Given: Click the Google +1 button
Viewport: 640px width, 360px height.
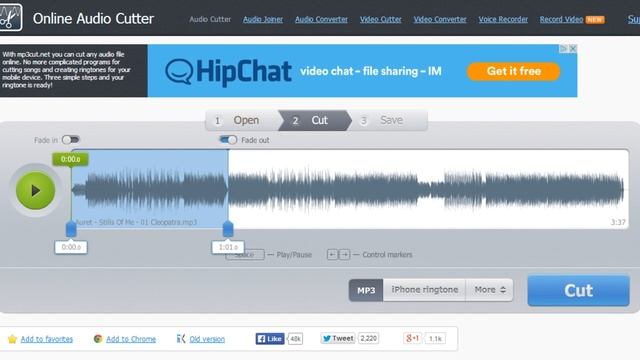Looking at the screenshot, I should pyautogui.click(x=412, y=338).
